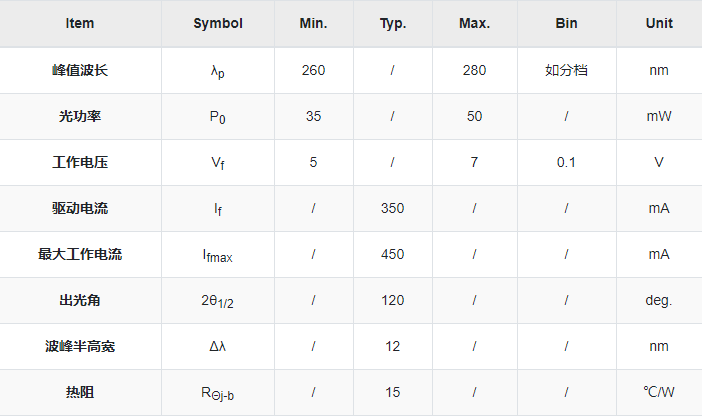Click the °C/W unit cell
The width and height of the screenshot is (702, 416).
point(659,392)
